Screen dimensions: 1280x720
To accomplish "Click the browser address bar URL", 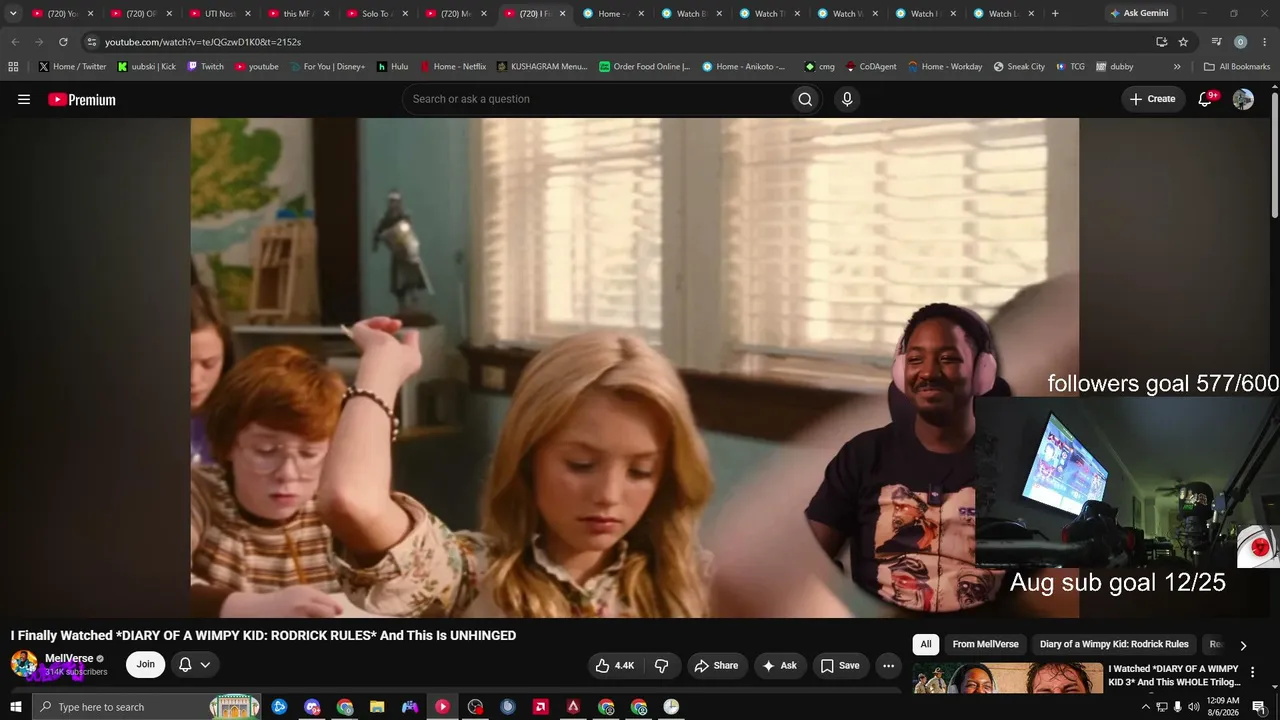I will pyautogui.click(x=203, y=42).
